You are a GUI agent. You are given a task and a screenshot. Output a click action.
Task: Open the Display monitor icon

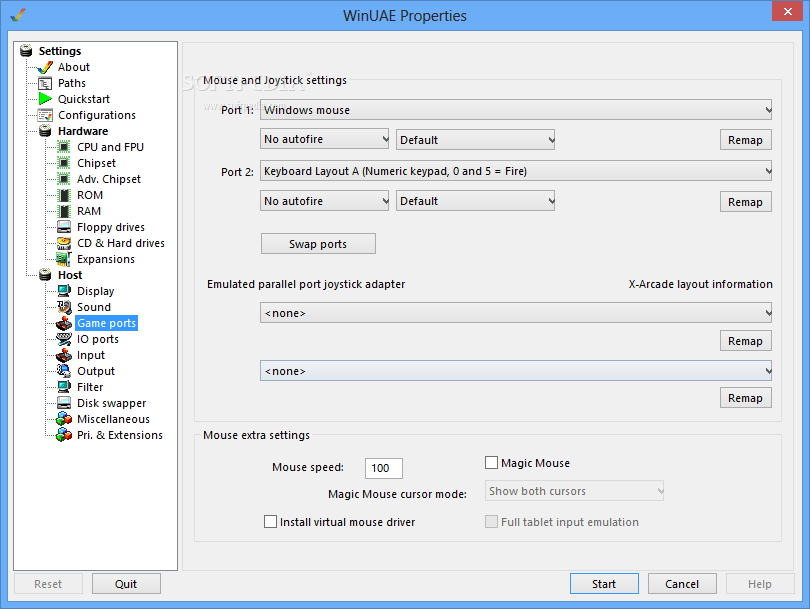click(64, 291)
